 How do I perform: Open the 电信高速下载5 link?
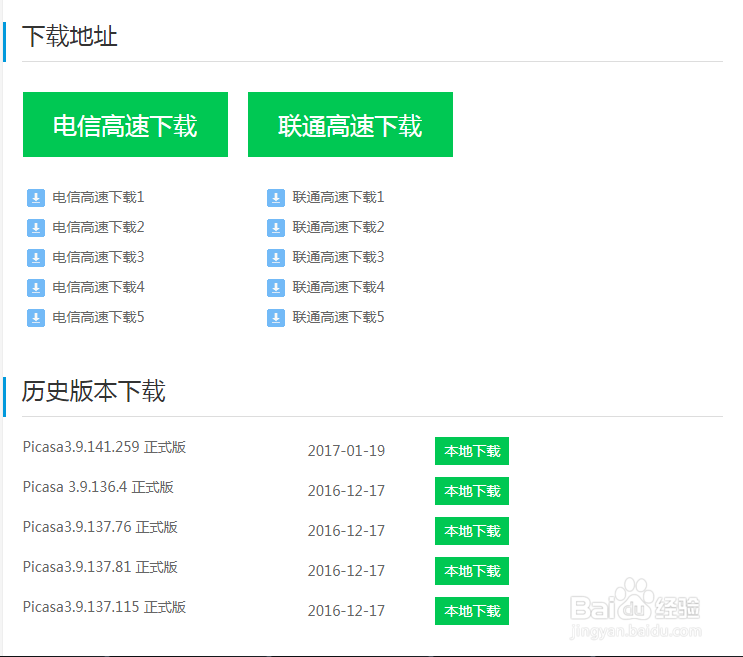(x=98, y=317)
